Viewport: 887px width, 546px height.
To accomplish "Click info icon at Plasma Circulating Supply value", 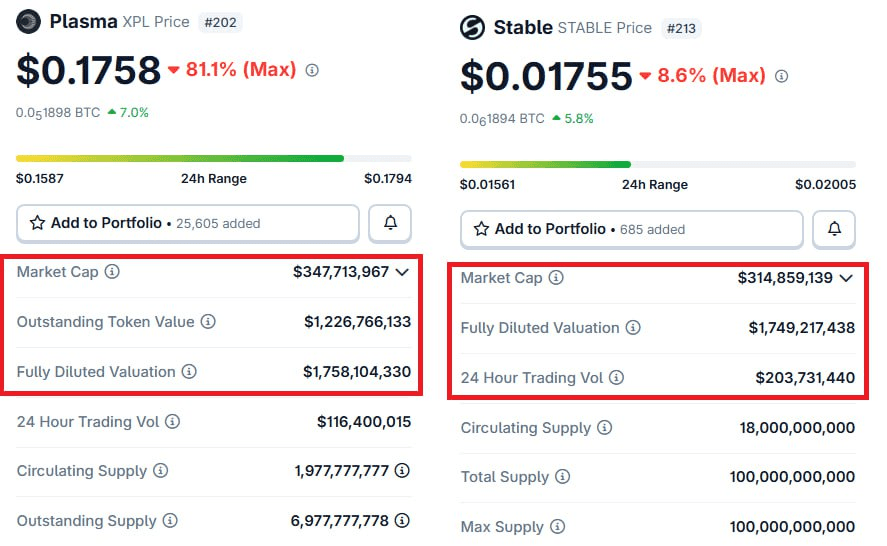I will 402,471.
